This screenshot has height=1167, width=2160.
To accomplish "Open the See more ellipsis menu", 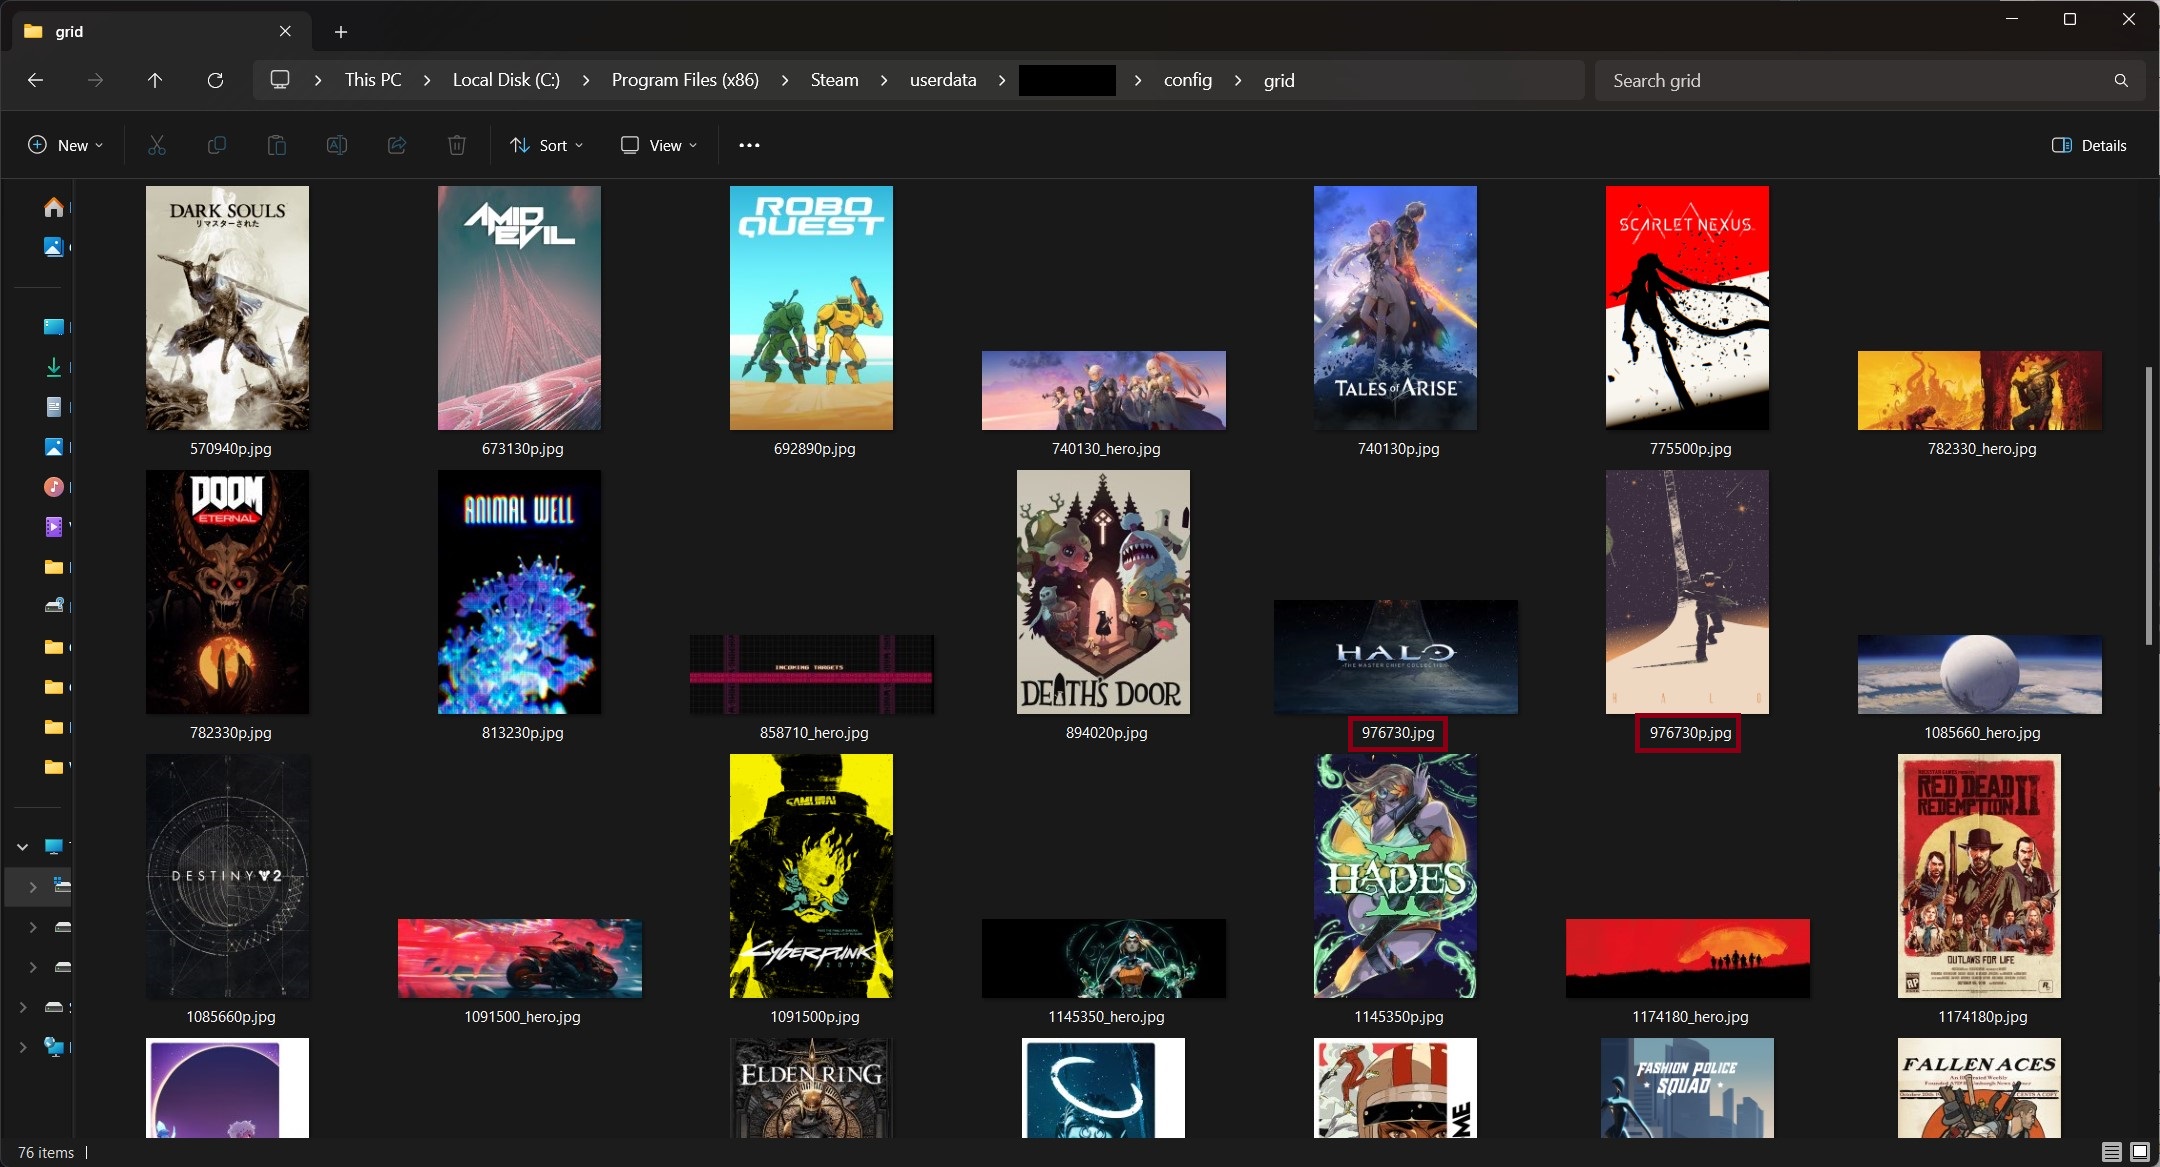I will tap(749, 145).
